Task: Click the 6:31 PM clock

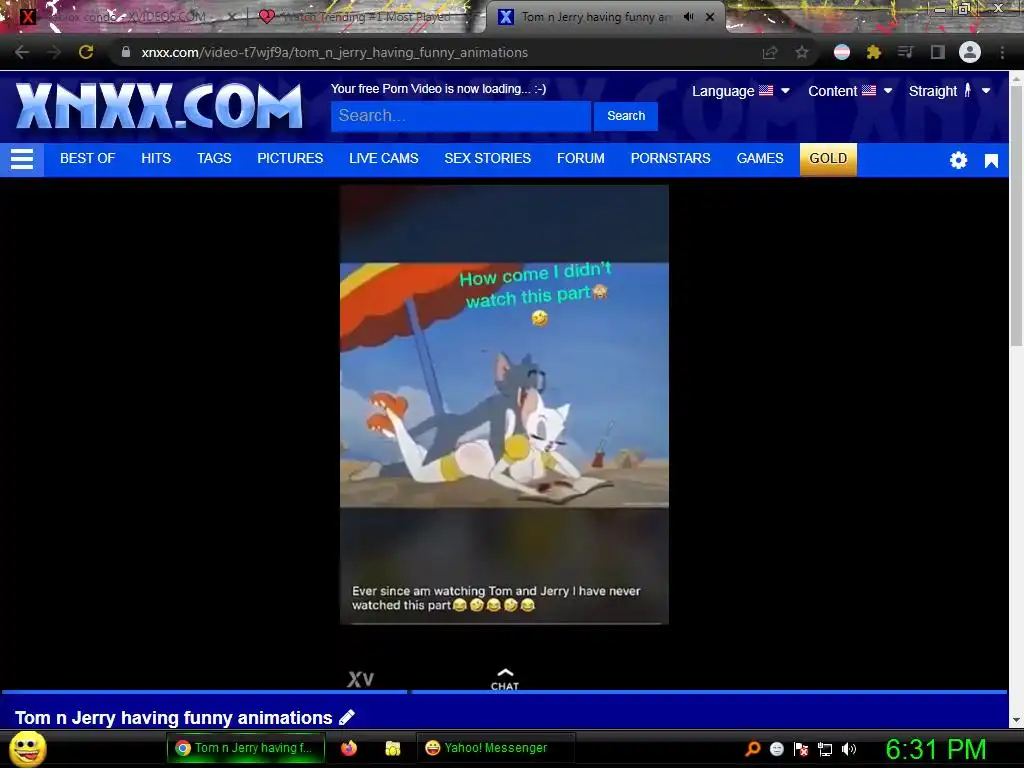Action: (x=935, y=749)
